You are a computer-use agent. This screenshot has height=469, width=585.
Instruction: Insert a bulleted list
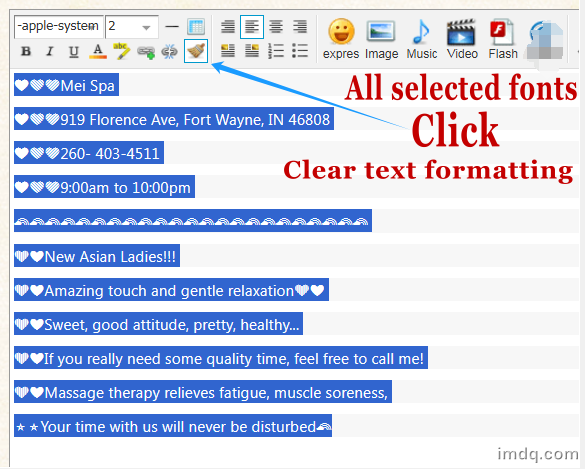click(300, 51)
